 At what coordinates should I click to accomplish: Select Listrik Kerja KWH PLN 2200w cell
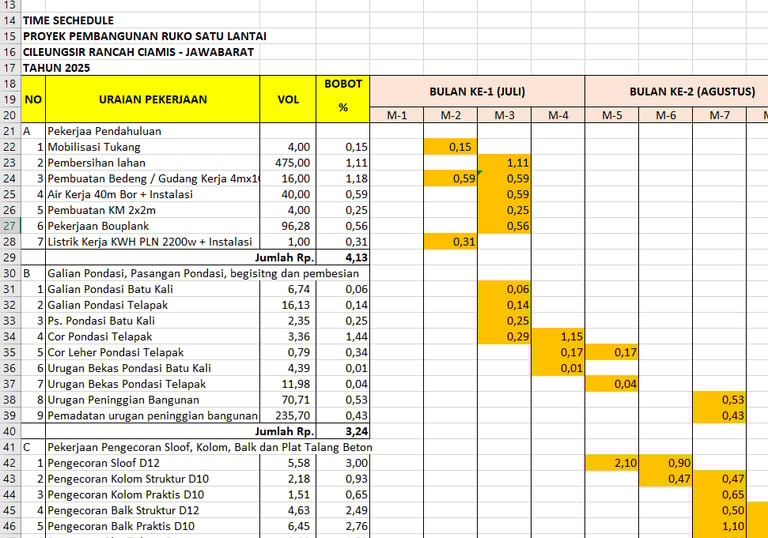coord(153,242)
